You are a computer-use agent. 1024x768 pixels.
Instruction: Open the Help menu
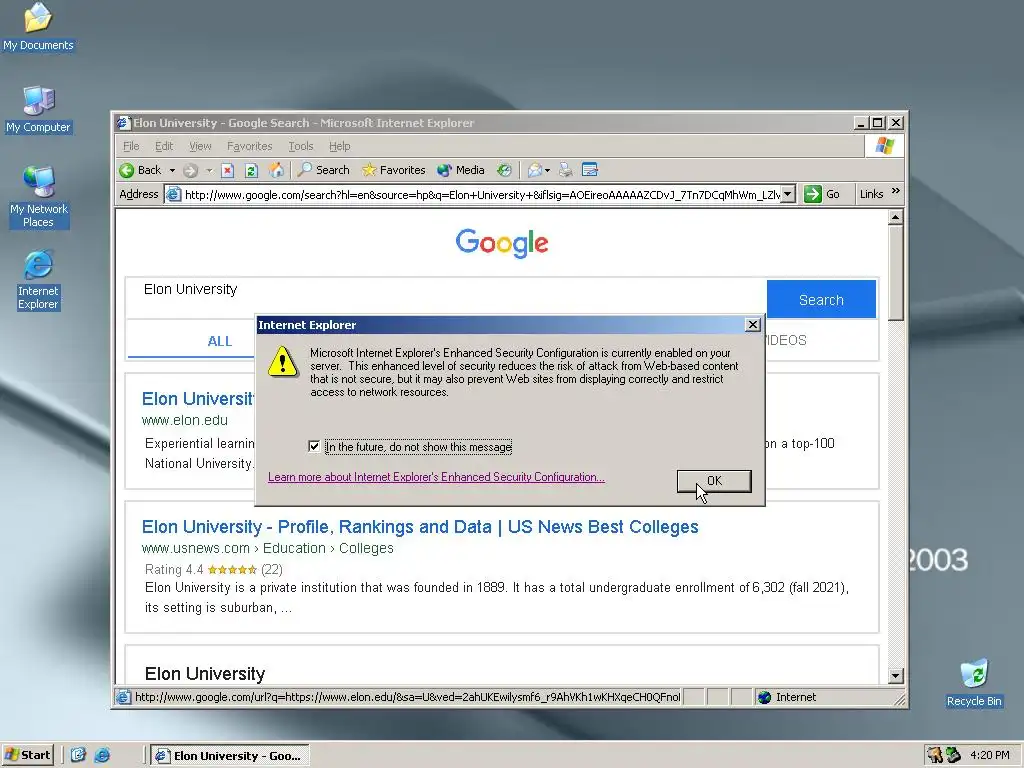[340, 146]
